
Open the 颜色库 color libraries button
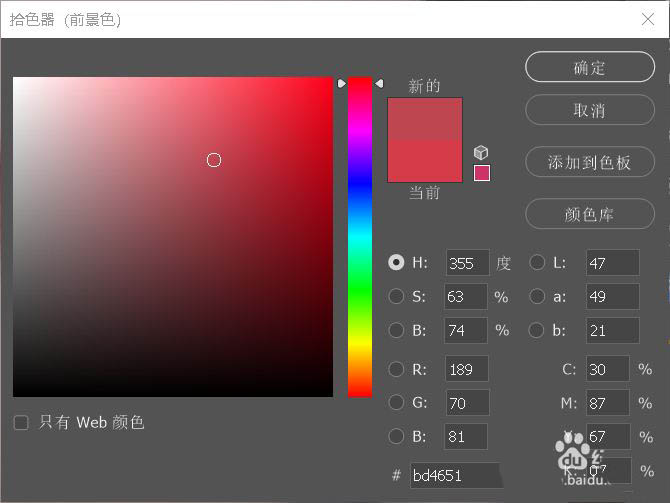pos(590,214)
